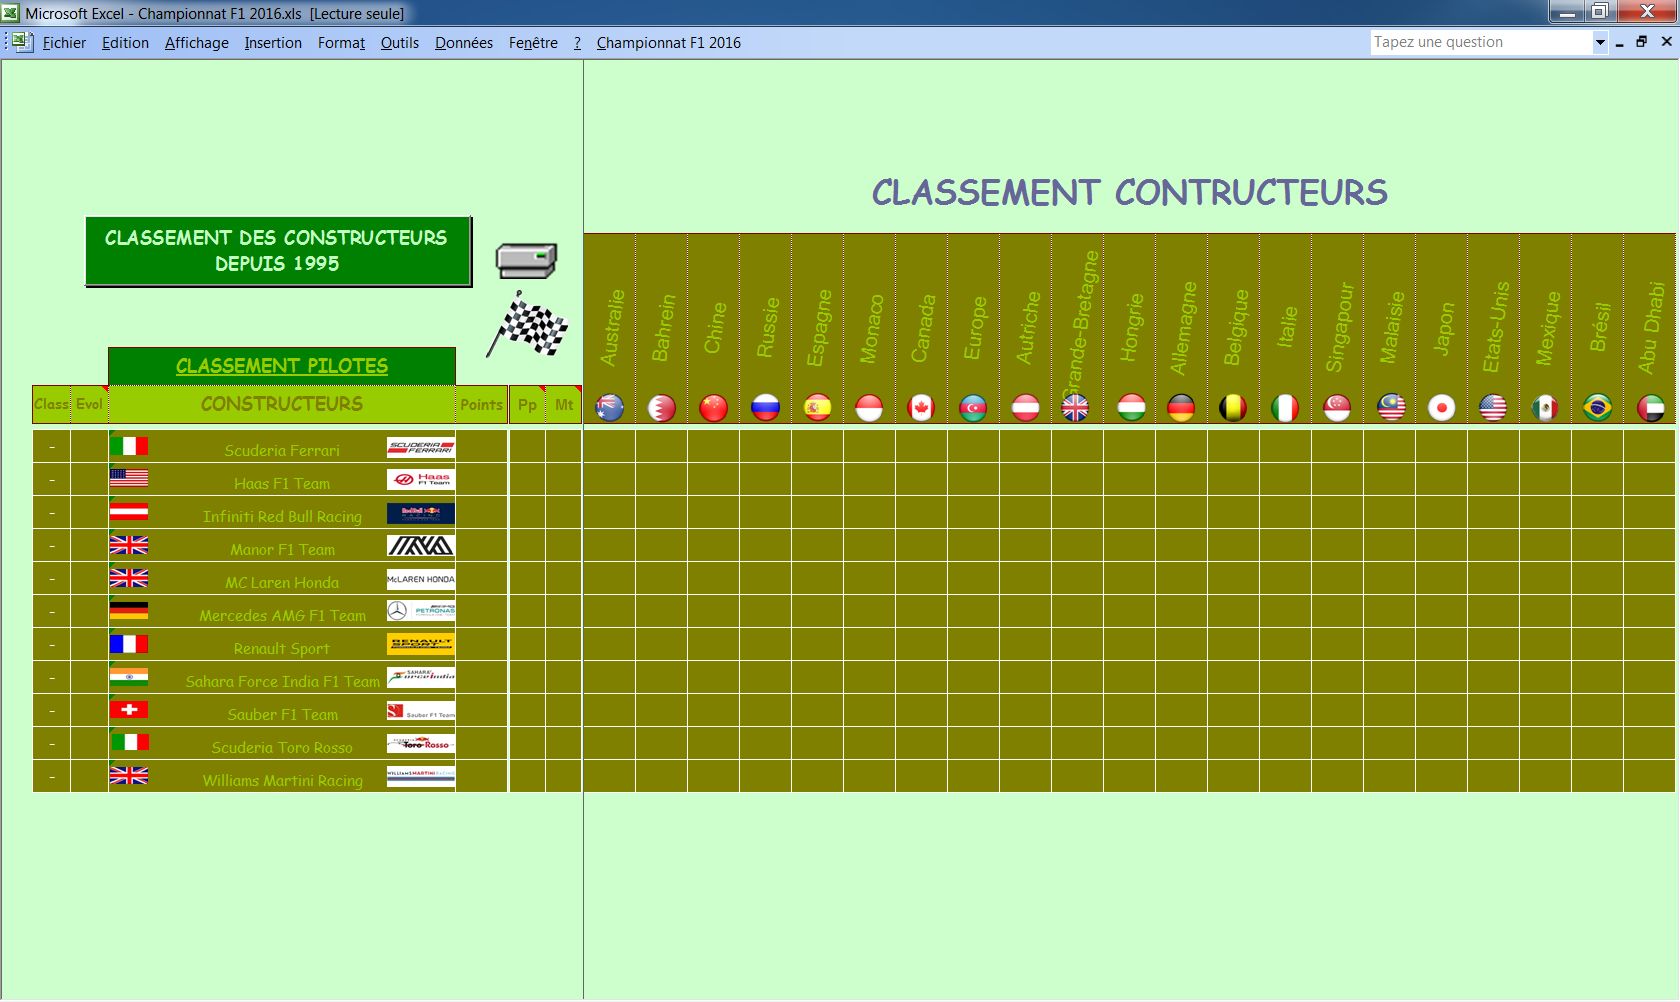1680x1002 pixels.
Task: Click the Espagne flag icon
Action: coord(818,408)
